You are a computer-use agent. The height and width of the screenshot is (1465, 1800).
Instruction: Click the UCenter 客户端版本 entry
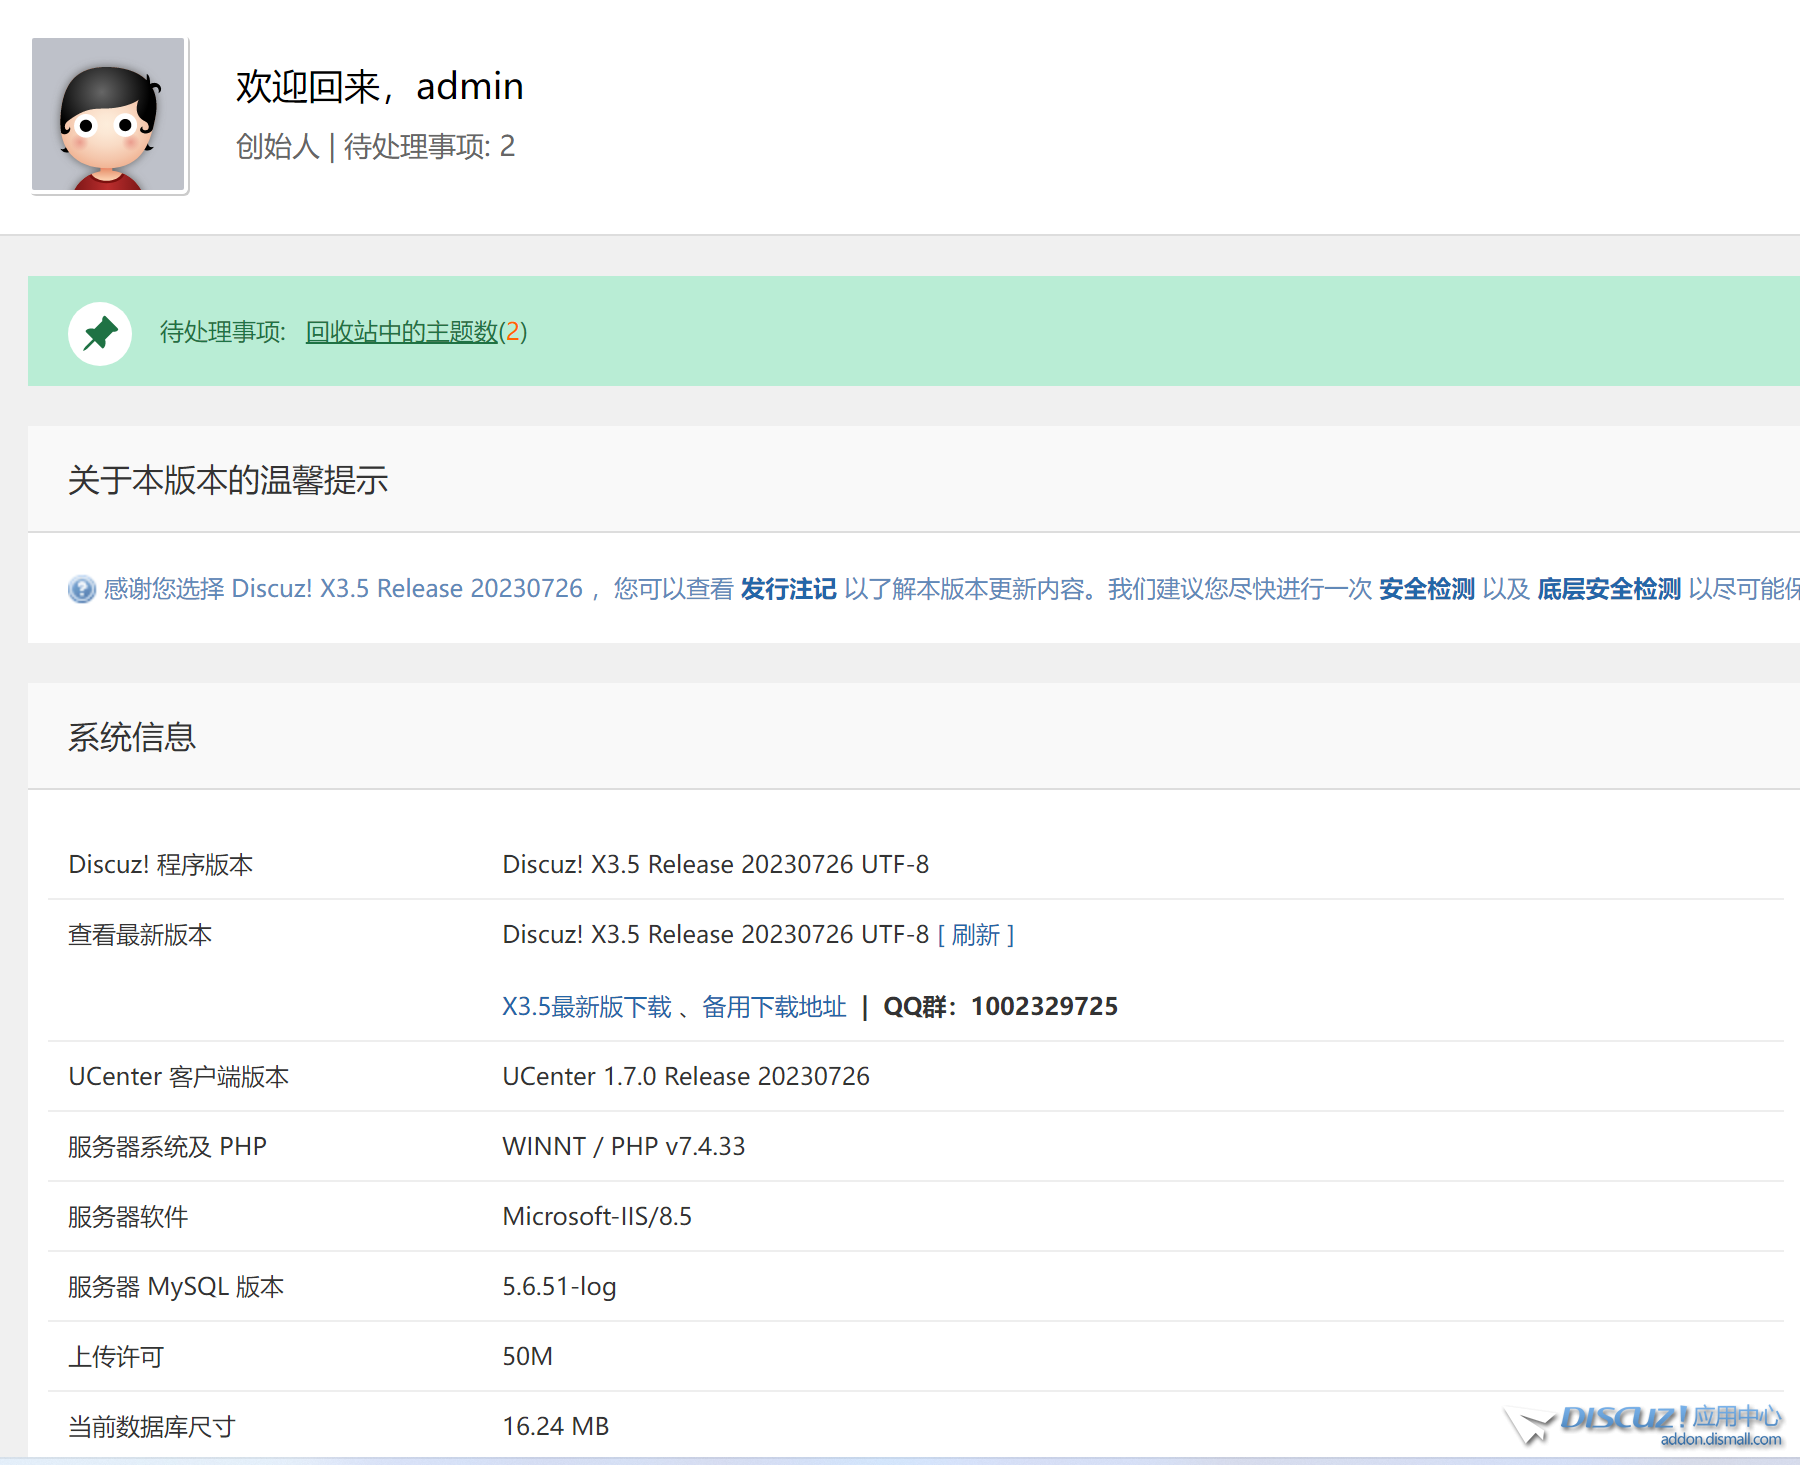pyautogui.click(x=178, y=1076)
